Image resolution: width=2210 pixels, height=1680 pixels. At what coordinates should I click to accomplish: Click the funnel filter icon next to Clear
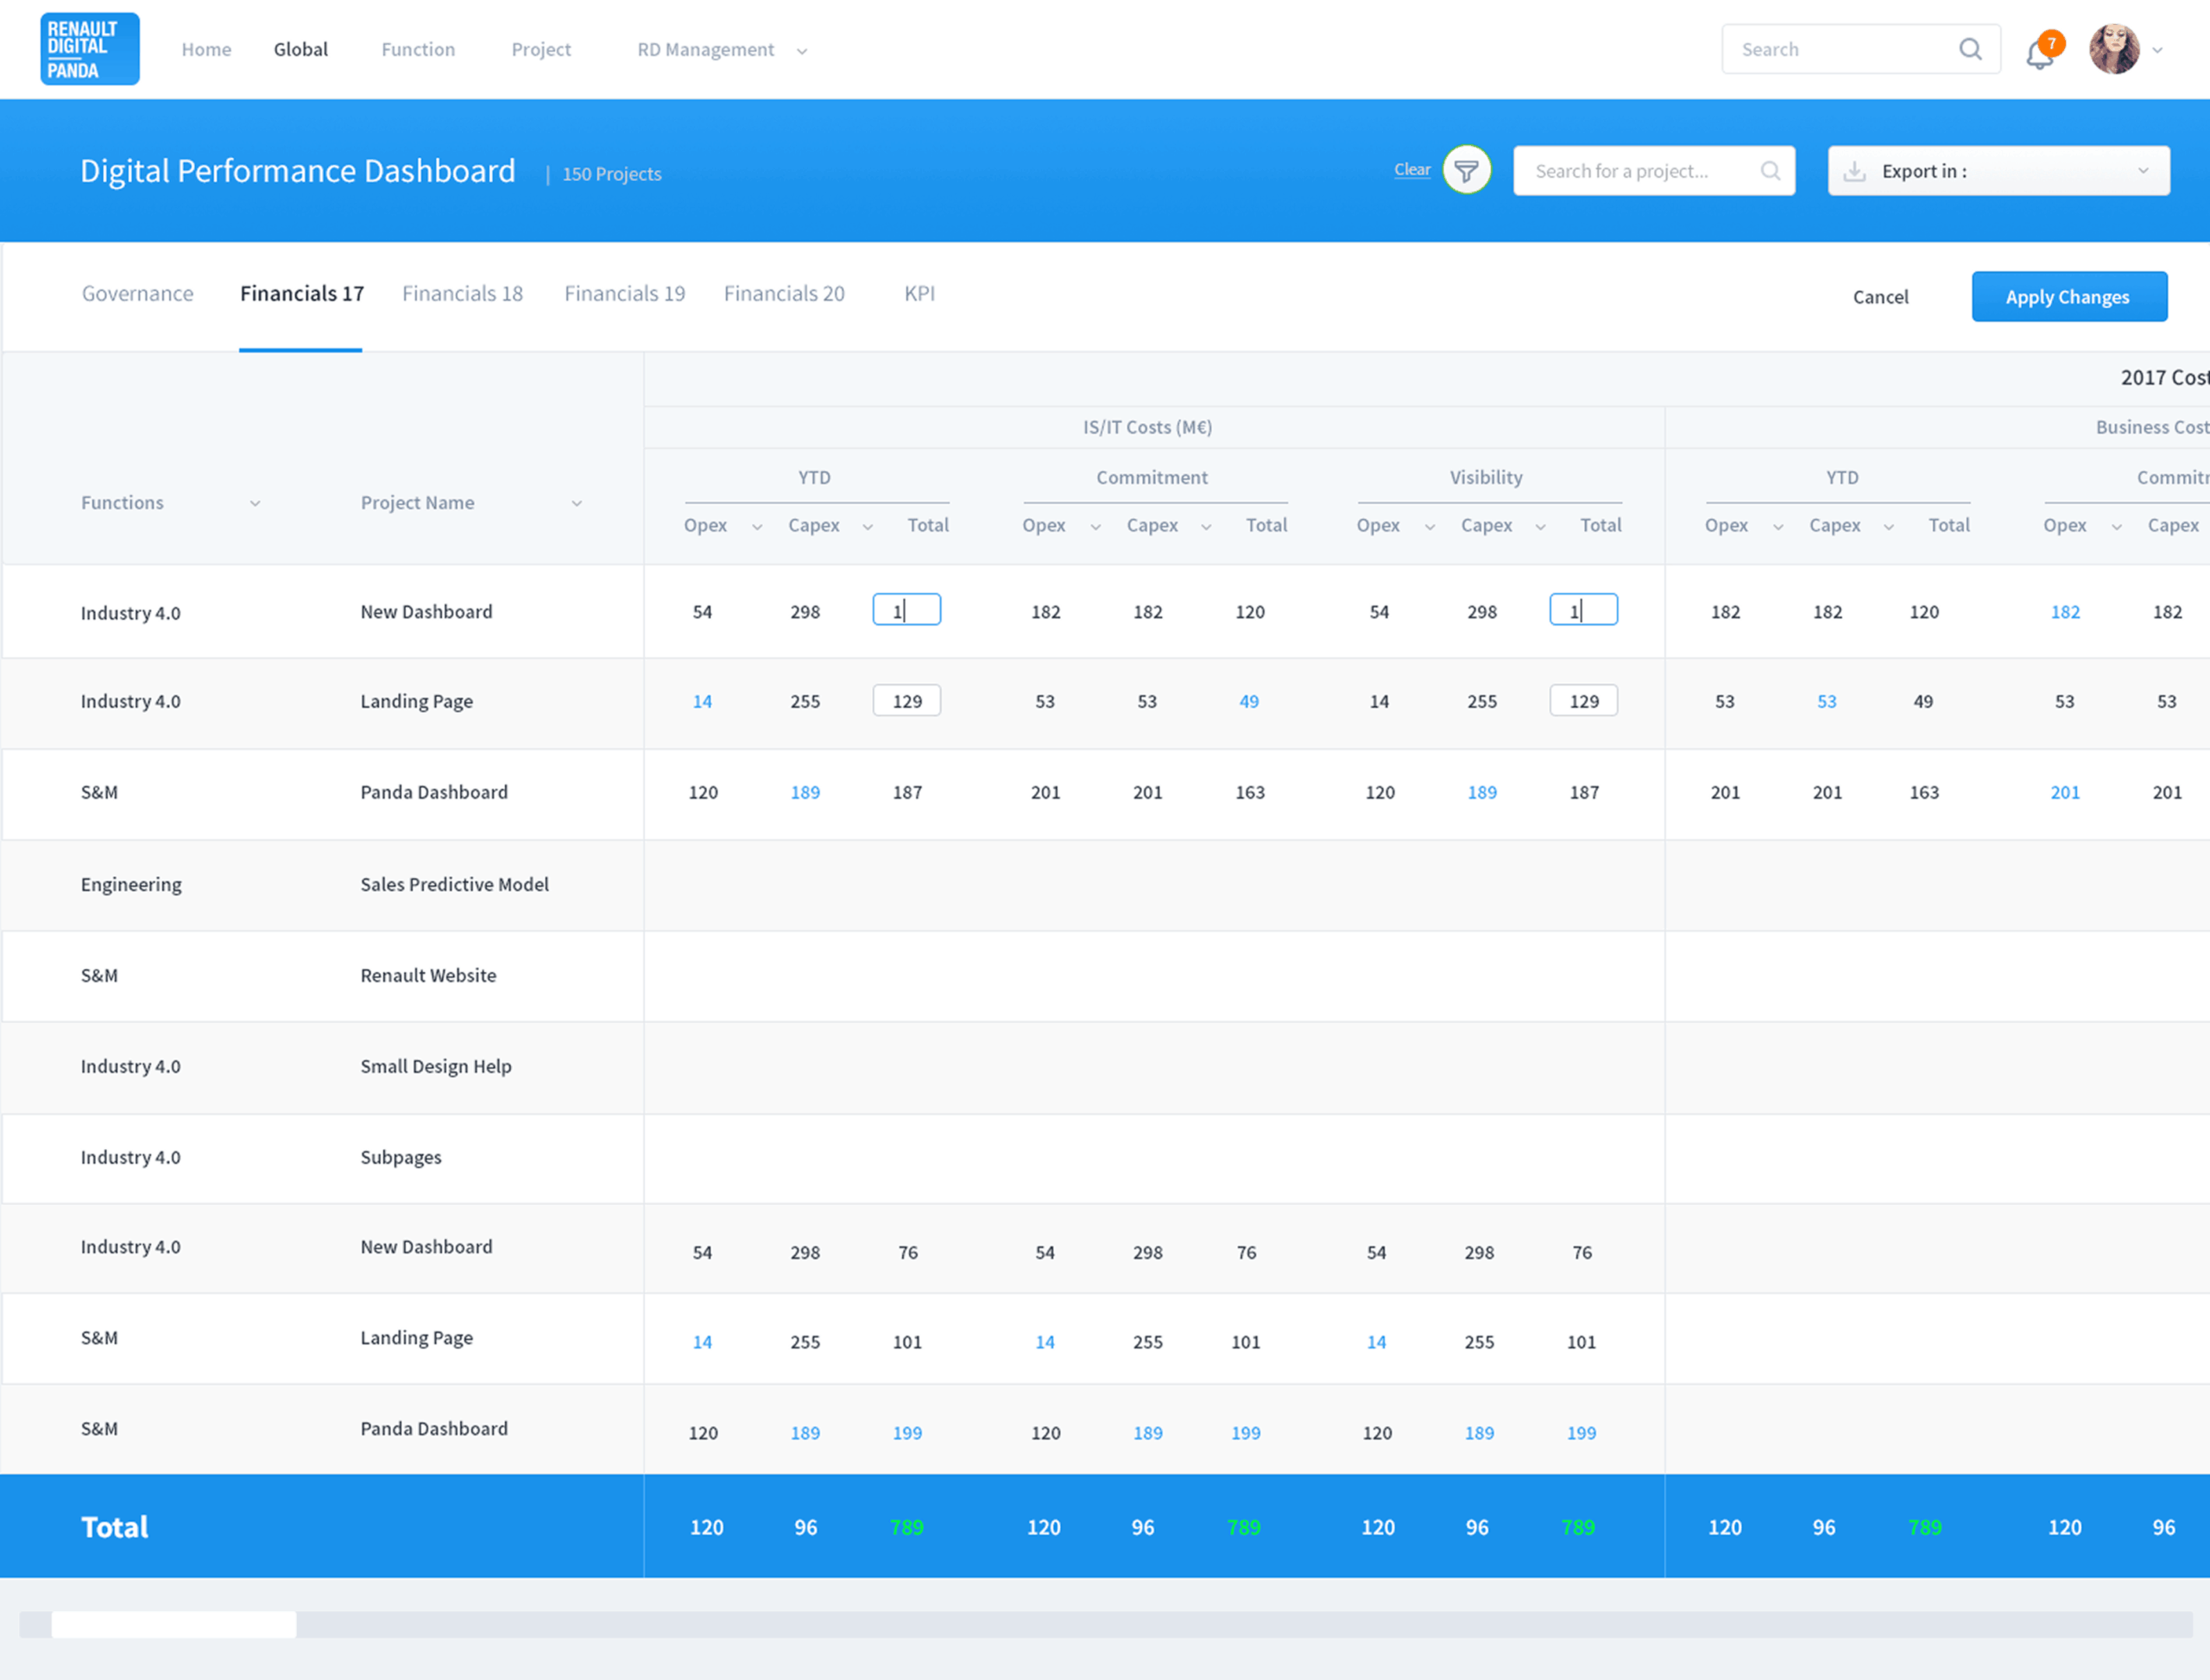pyautogui.click(x=1466, y=170)
